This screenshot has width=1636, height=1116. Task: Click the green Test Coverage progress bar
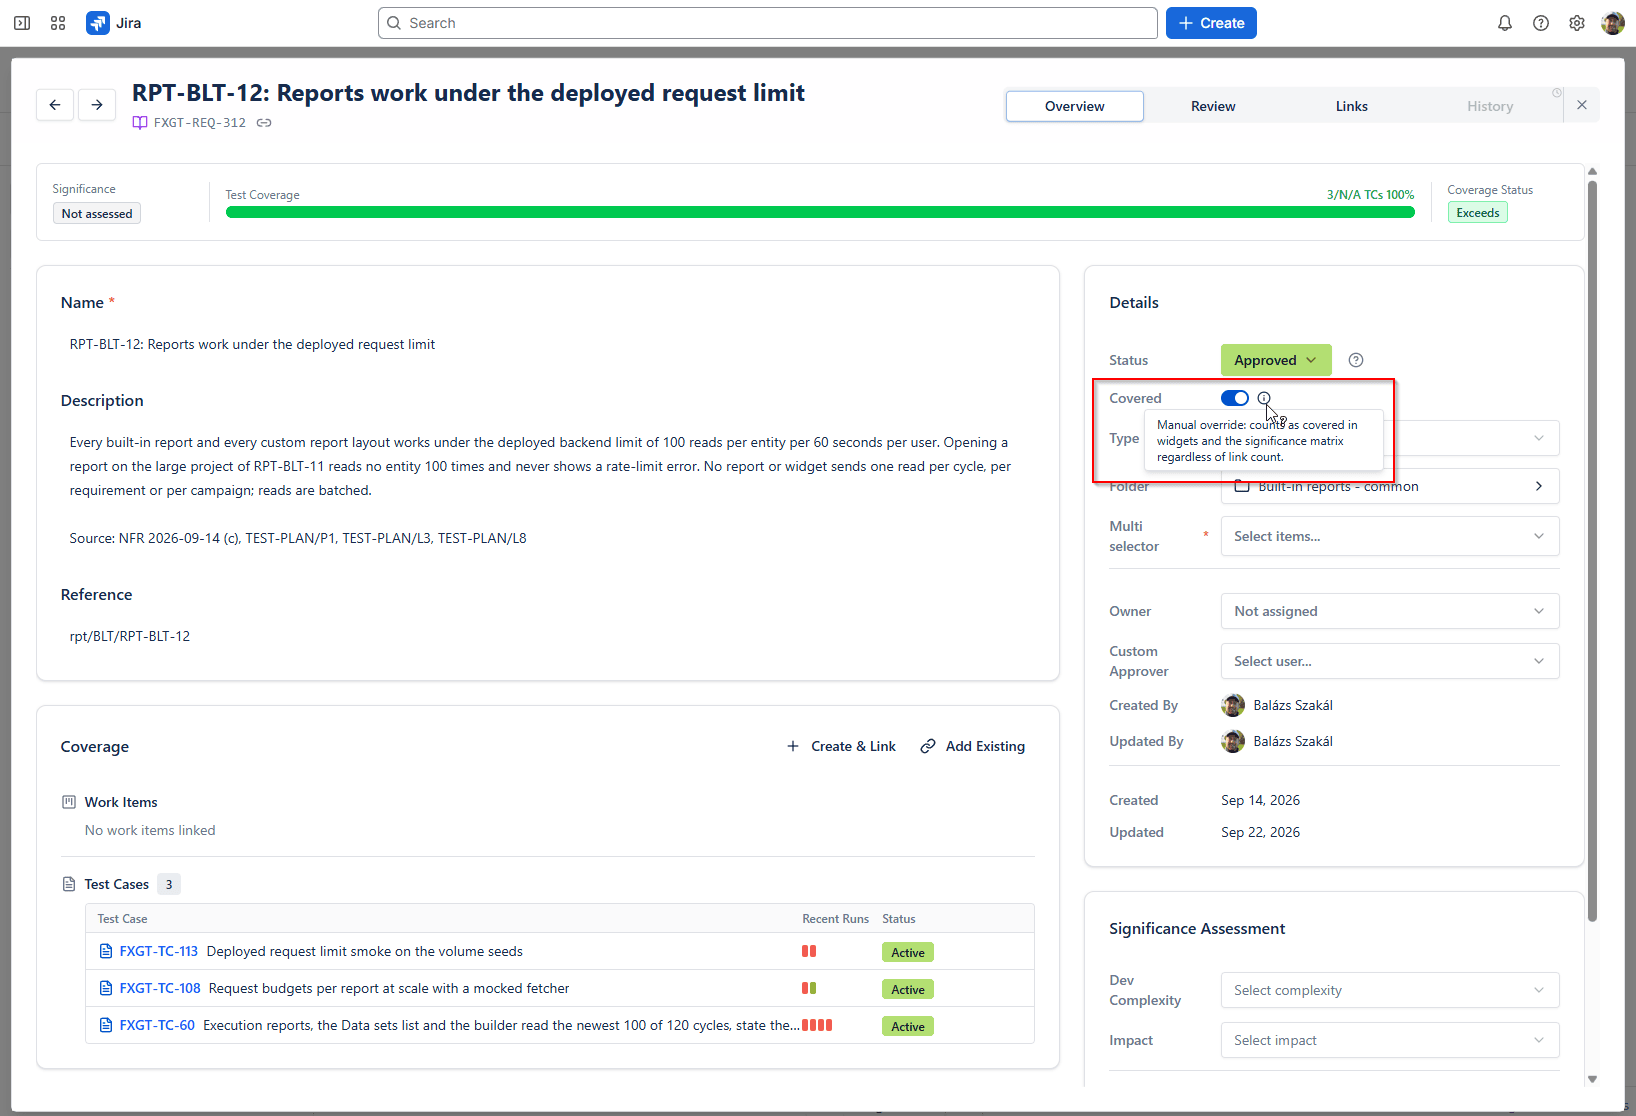[x=820, y=212]
